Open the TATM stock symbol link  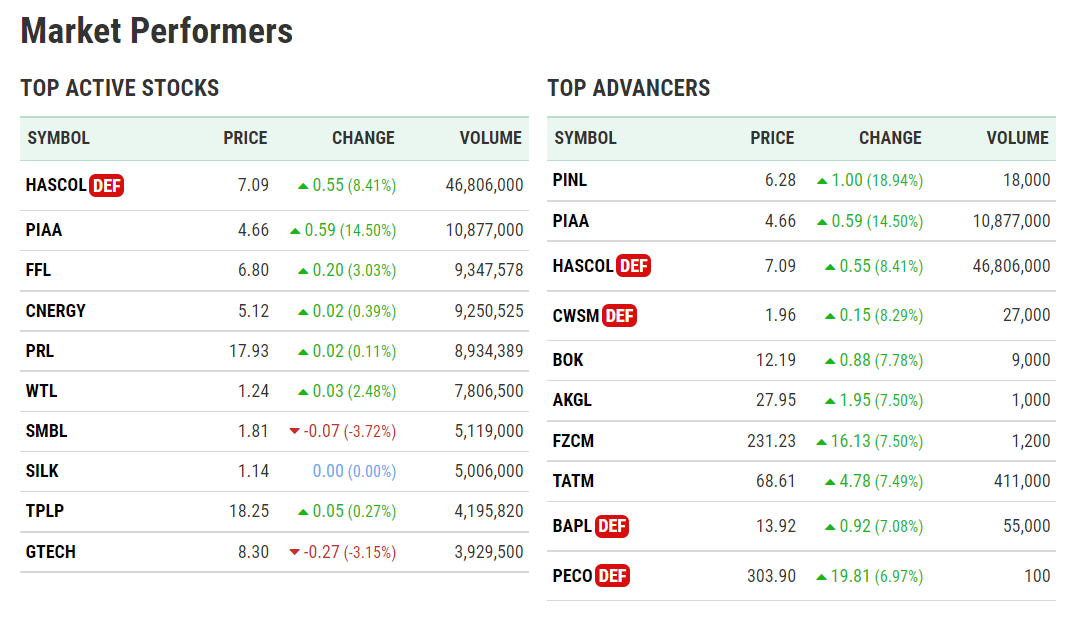573,481
